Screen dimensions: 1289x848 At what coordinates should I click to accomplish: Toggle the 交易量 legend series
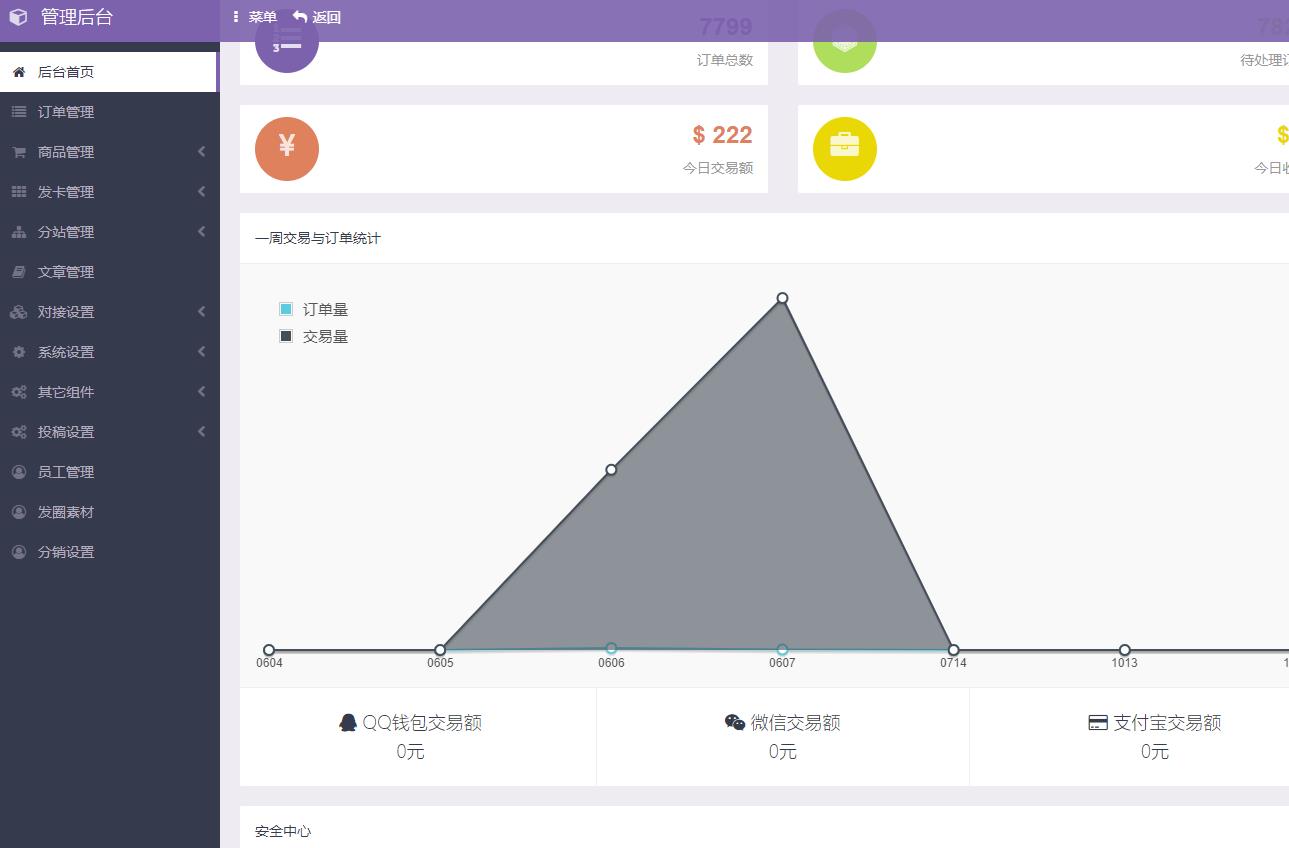pyautogui.click(x=325, y=337)
